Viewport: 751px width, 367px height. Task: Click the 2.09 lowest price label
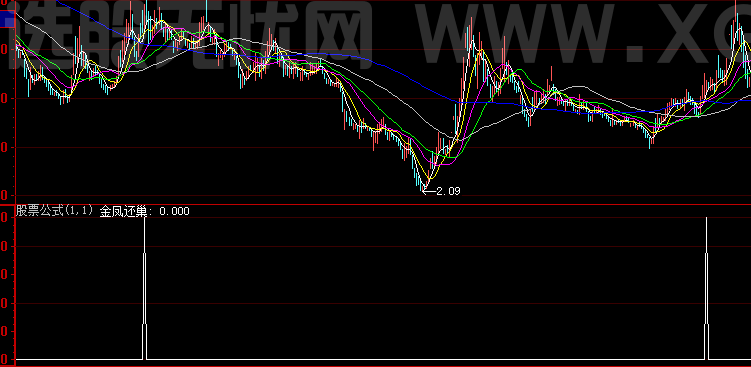point(448,191)
